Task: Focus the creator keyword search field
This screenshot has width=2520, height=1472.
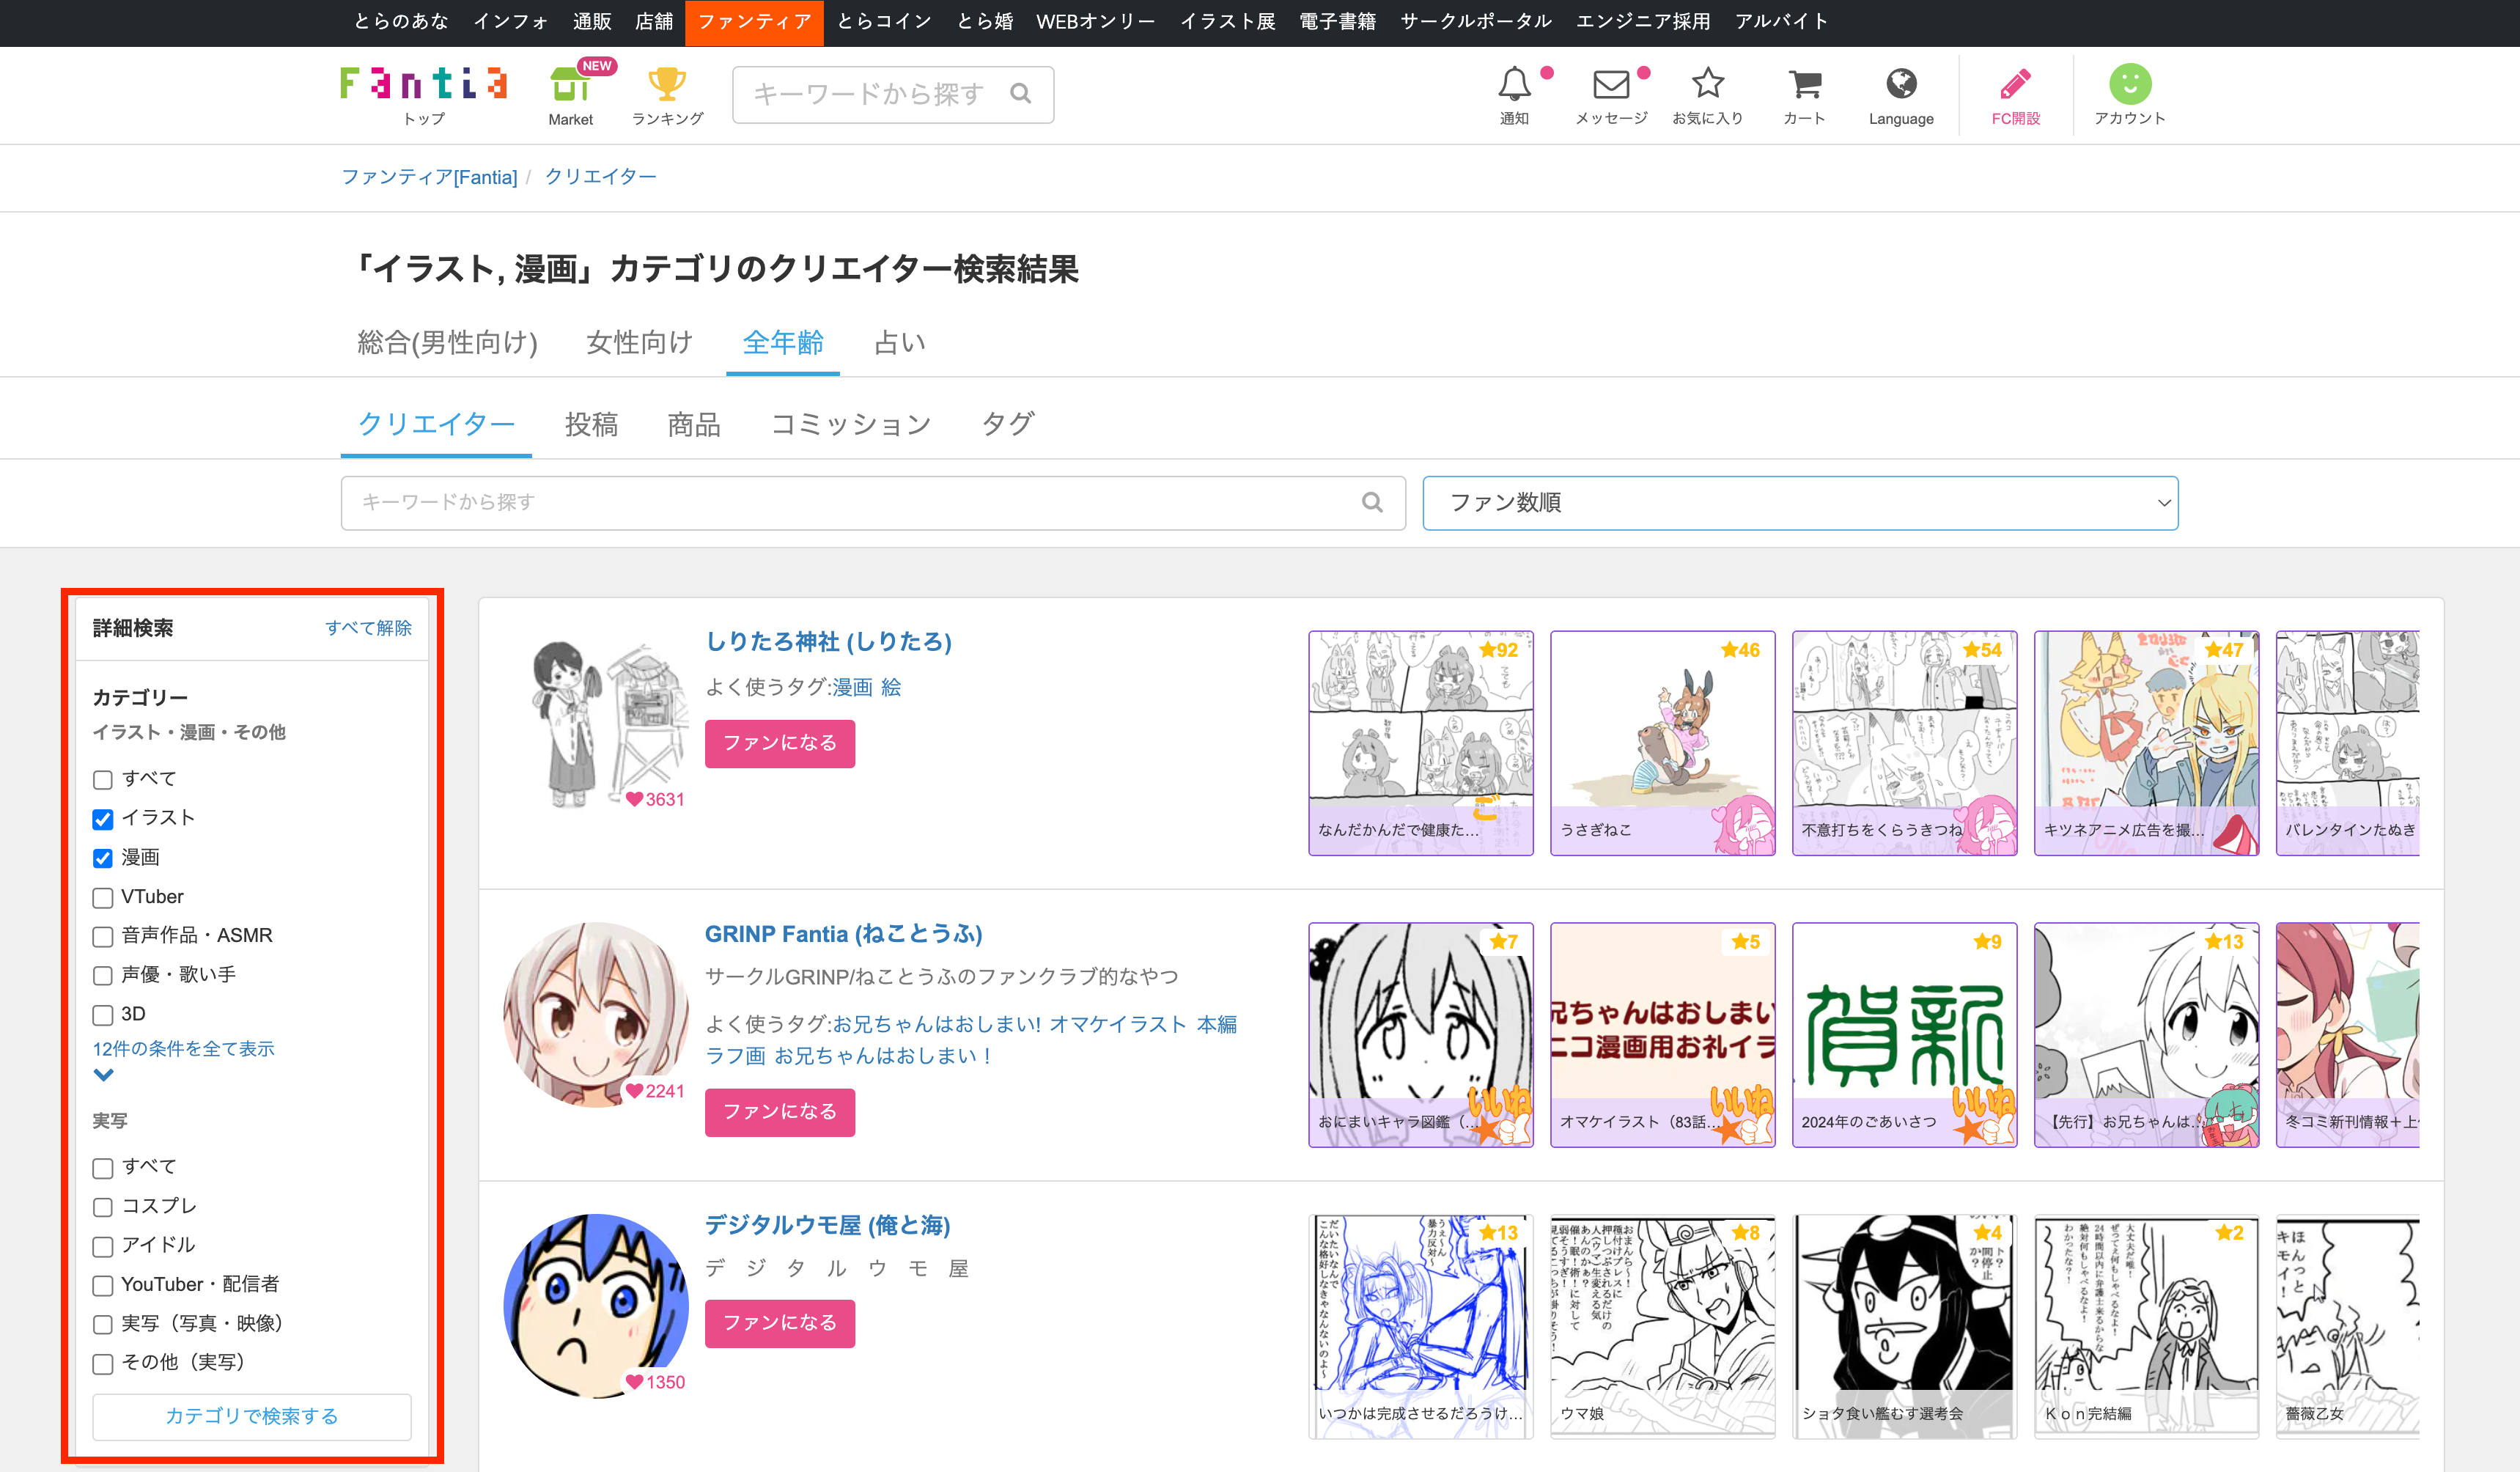Action: (x=873, y=502)
